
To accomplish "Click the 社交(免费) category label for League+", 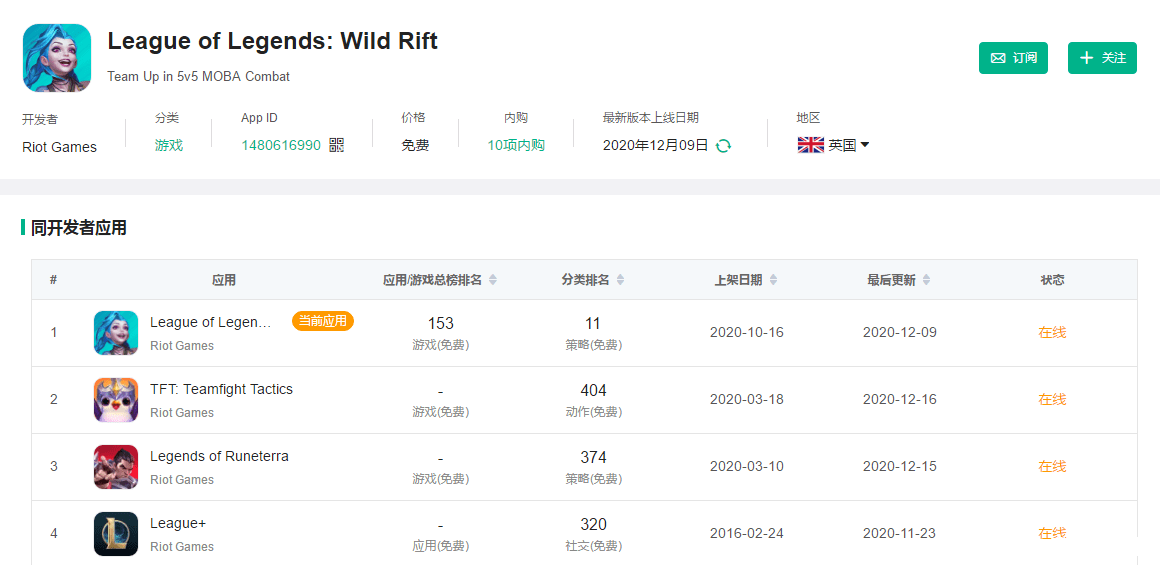I will pyautogui.click(x=593, y=546).
